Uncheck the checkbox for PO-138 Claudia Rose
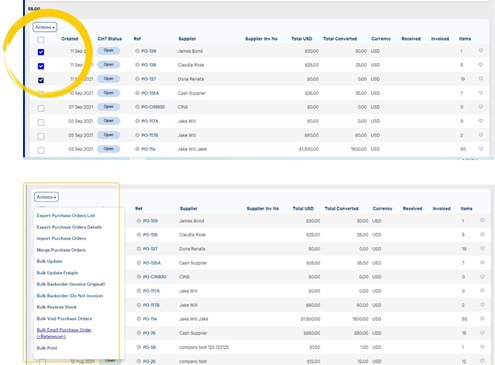This screenshot has width=495, height=365. pos(41,66)
